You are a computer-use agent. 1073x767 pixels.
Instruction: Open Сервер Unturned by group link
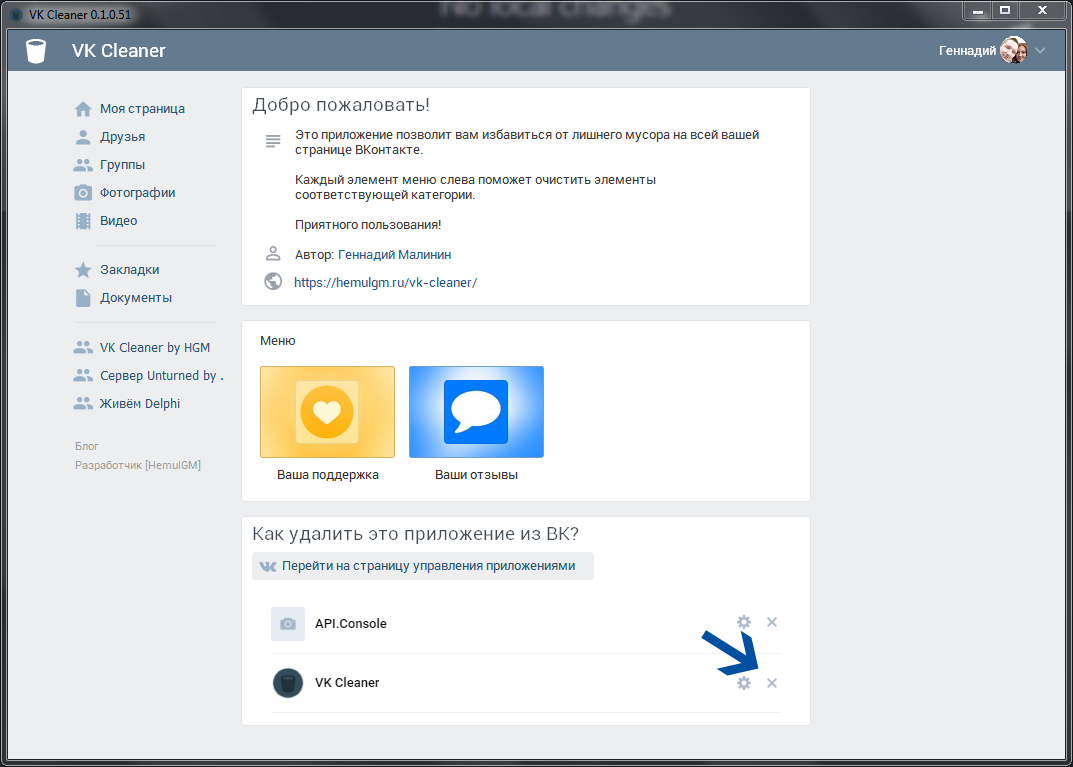pos(161,376)
